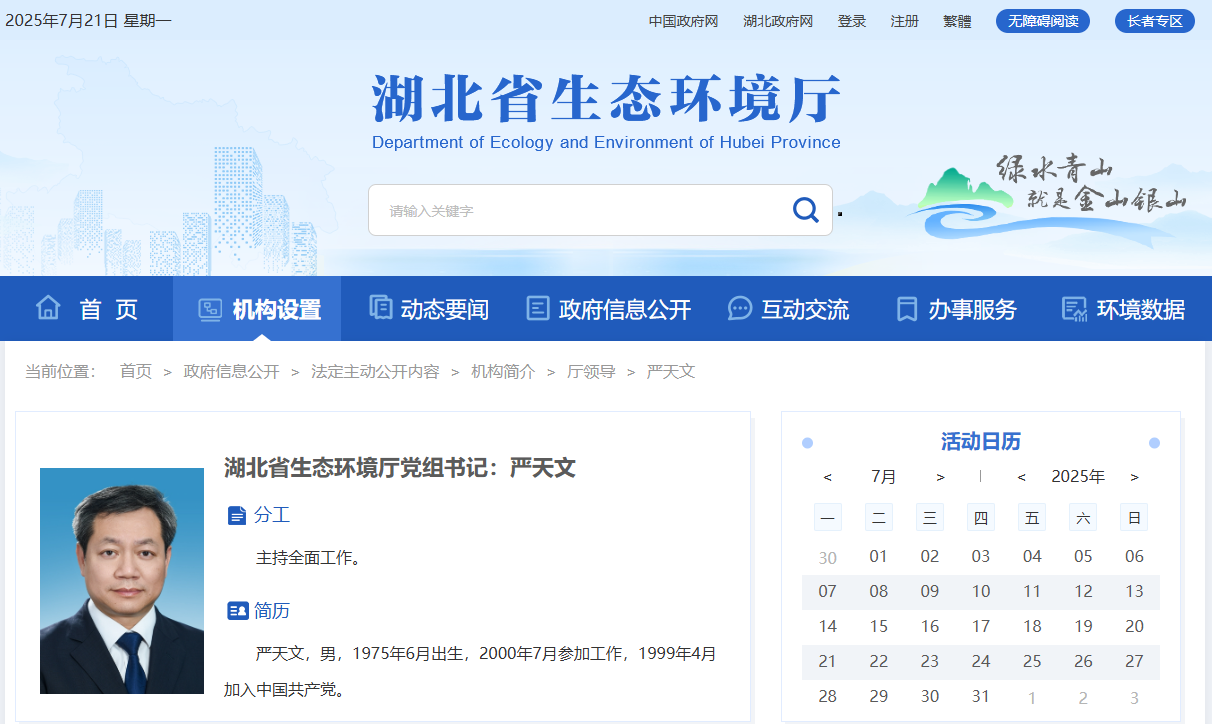This screenshot has width=1212, height=724.
Task: Click the 五 weekday header
Action: pos(1032,517)
